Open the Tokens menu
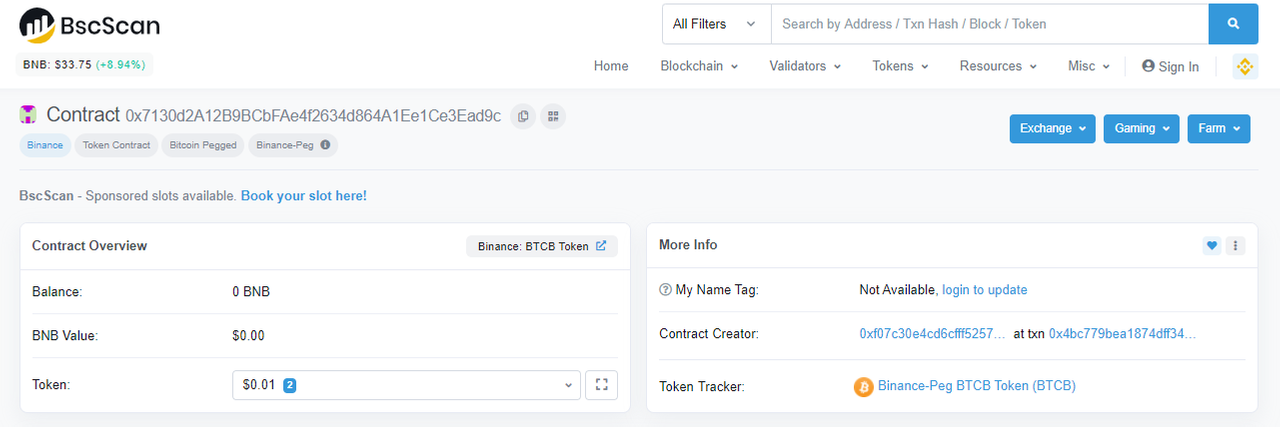1280x427 pixels. coord(900,66)
